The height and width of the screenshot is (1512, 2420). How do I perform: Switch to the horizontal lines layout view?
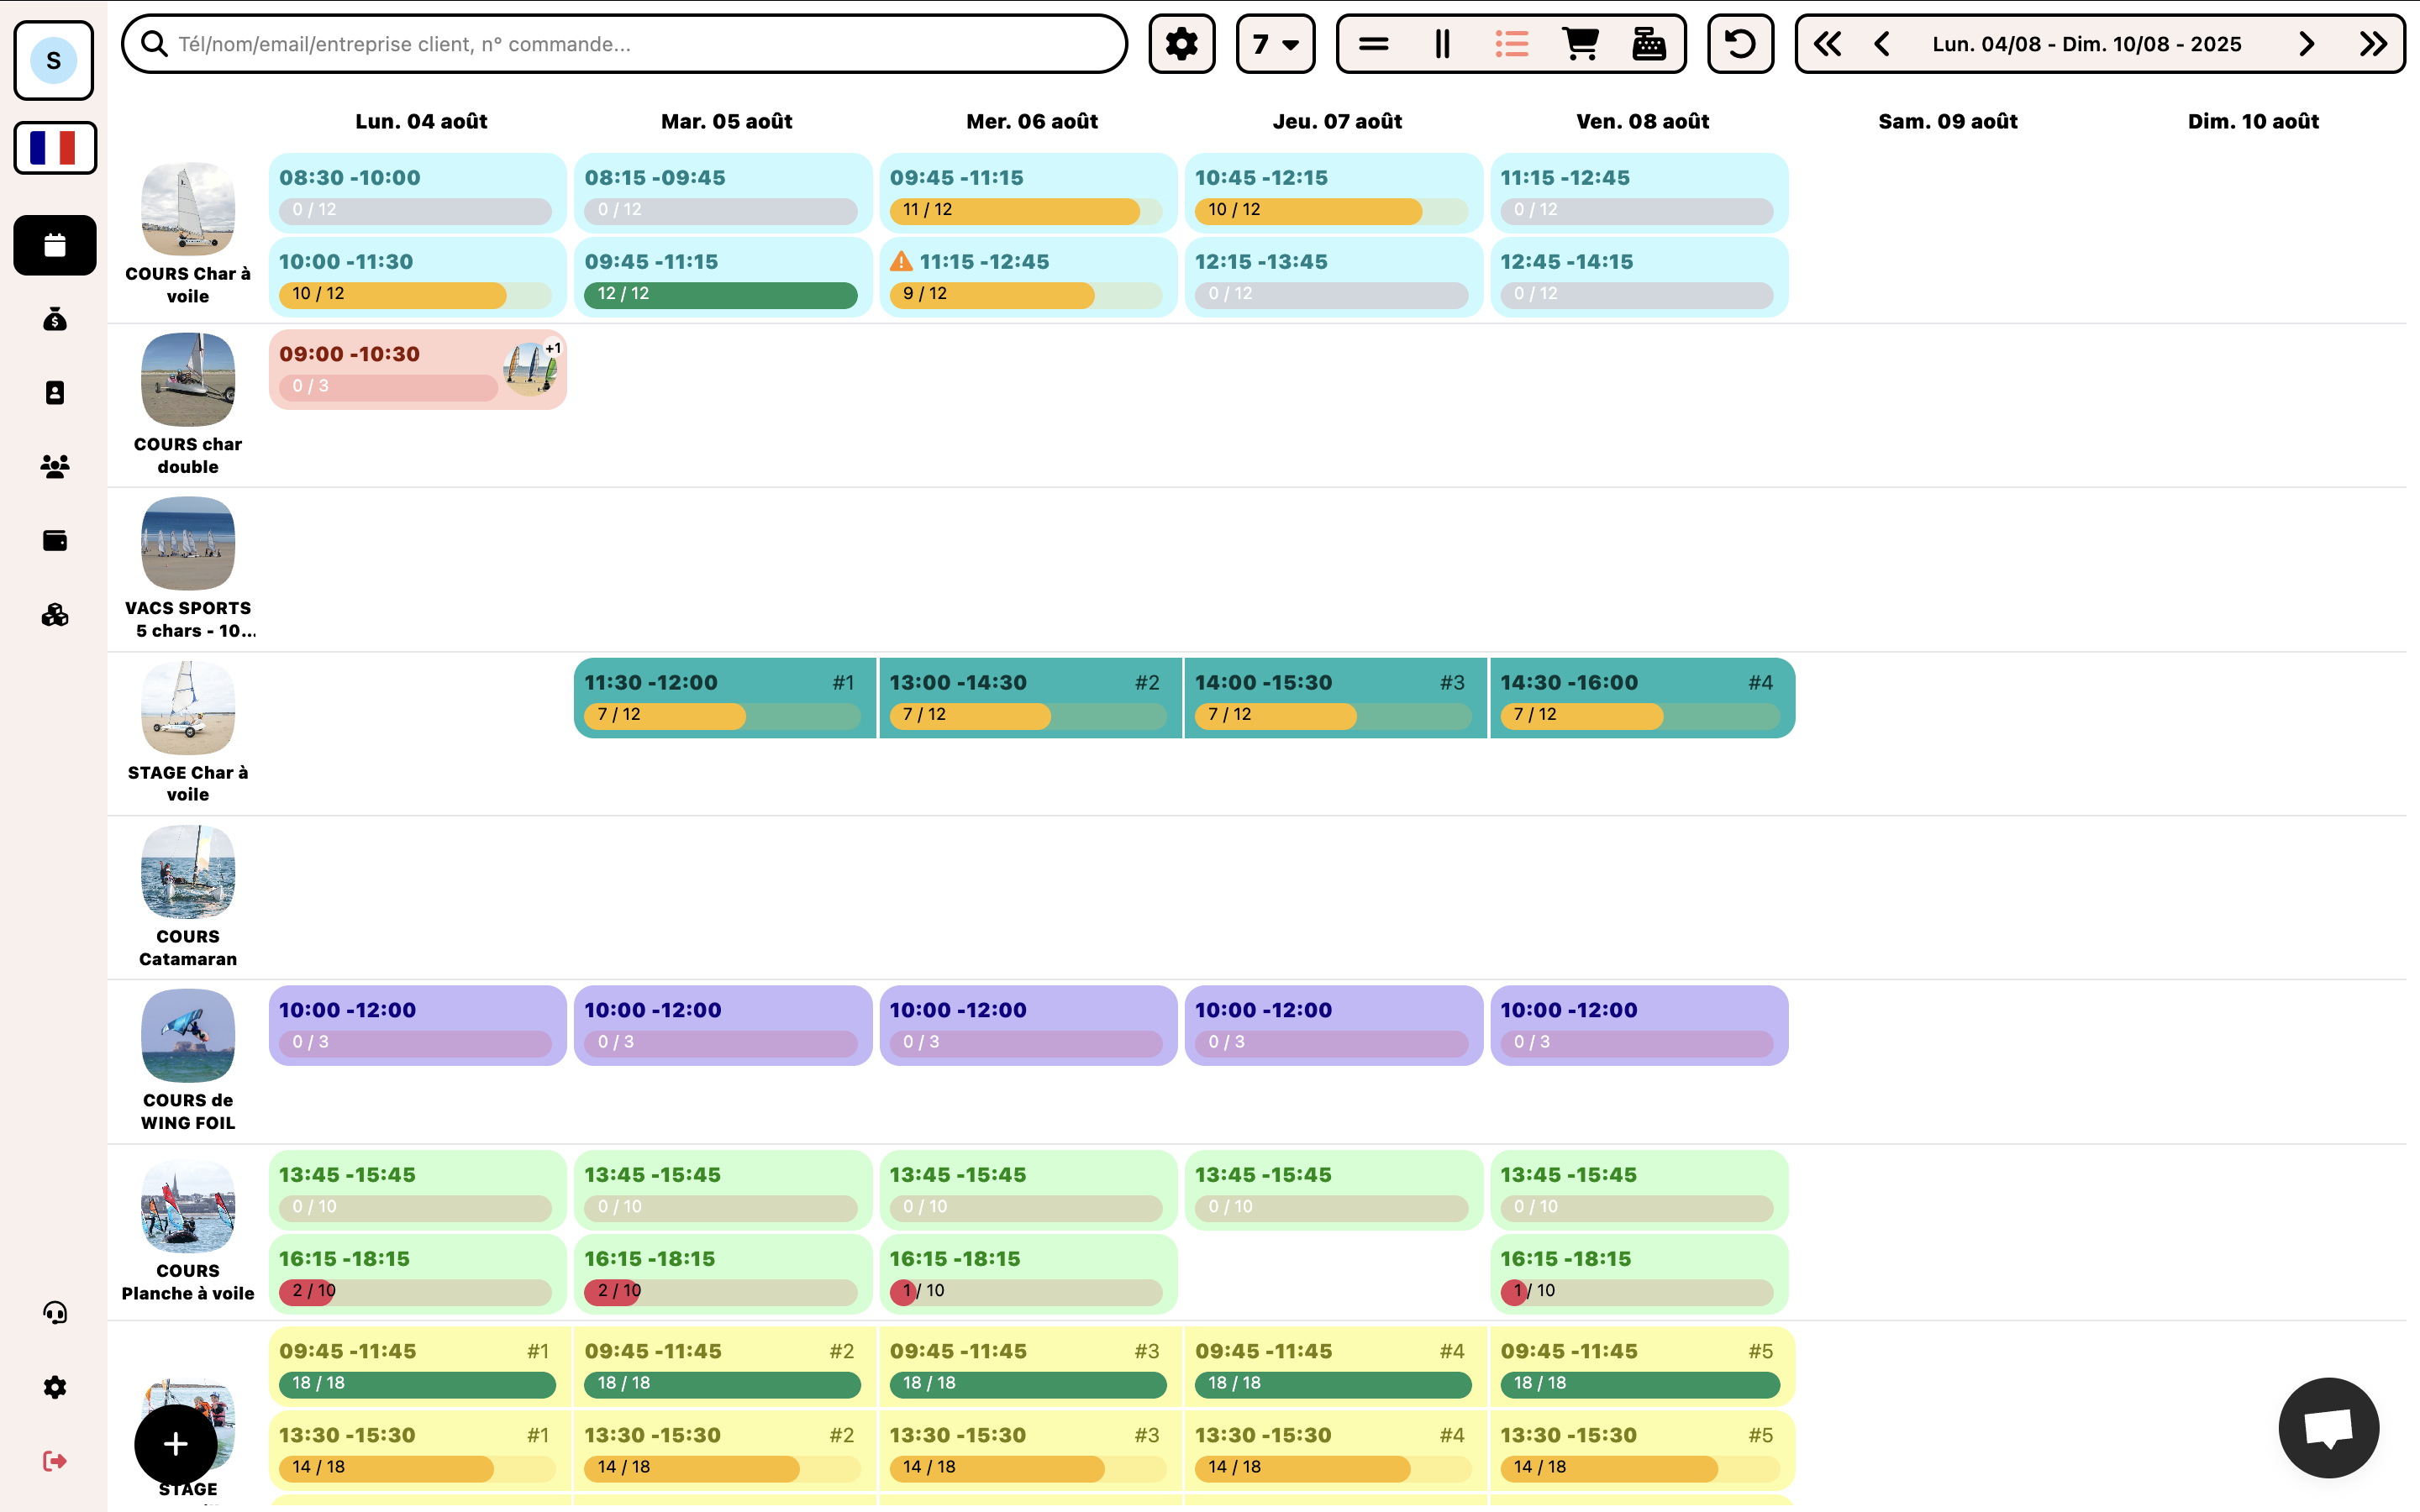coord(1373,43)
